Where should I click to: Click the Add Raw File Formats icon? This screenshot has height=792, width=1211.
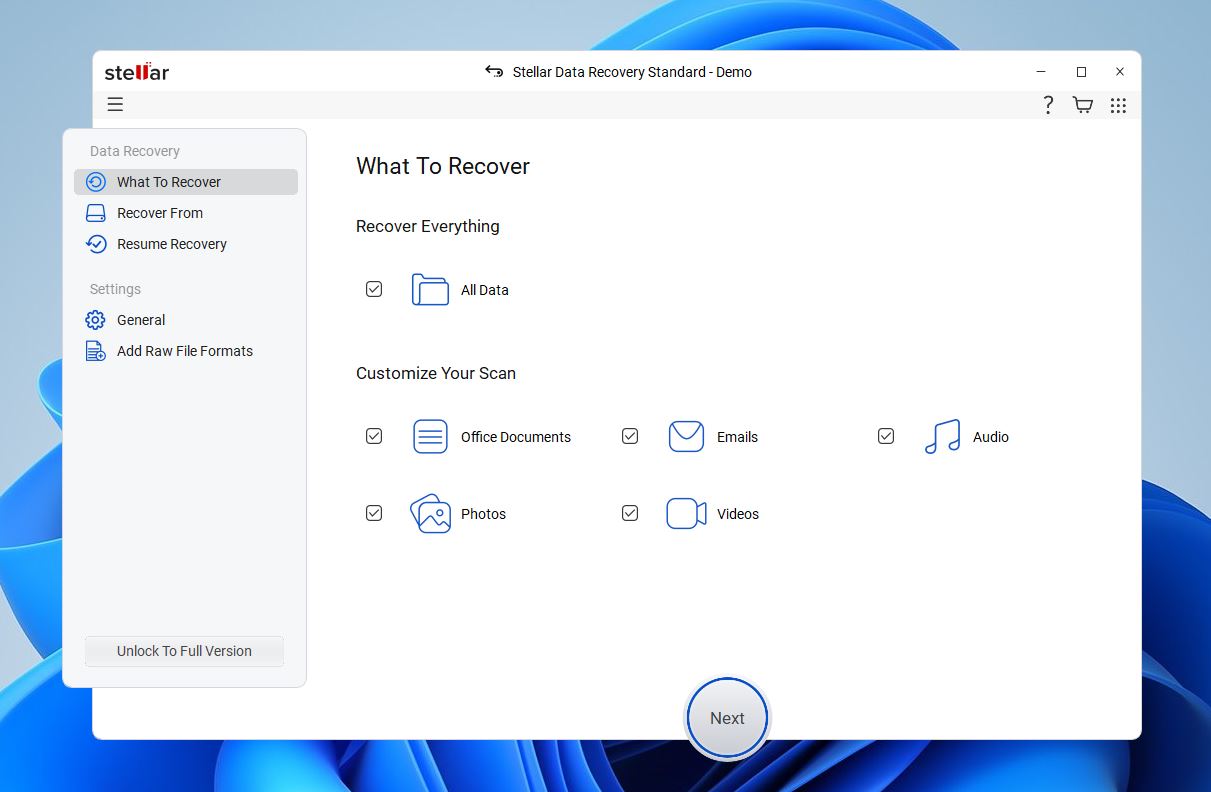(x=96, y=351)
